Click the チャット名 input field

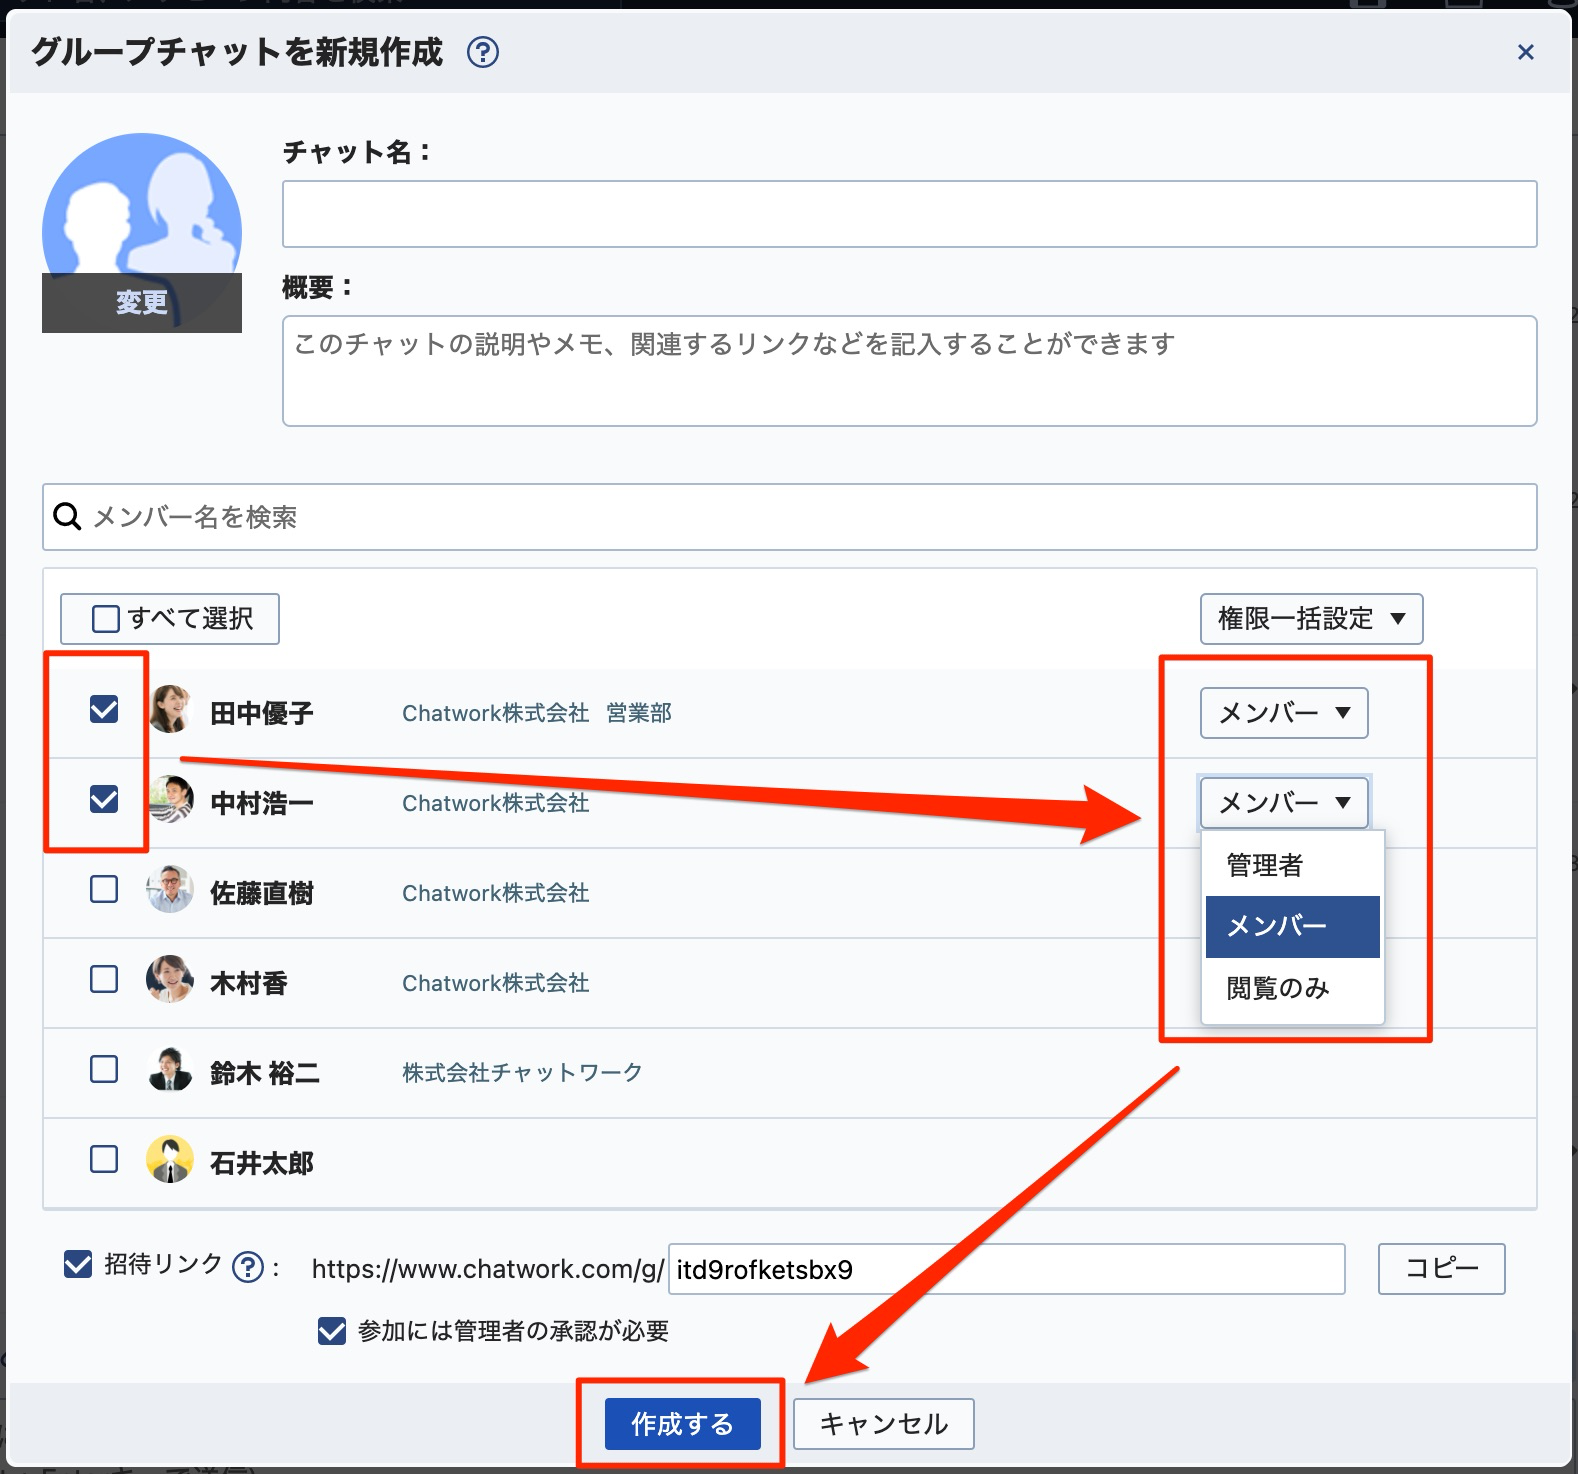point(908,214)
